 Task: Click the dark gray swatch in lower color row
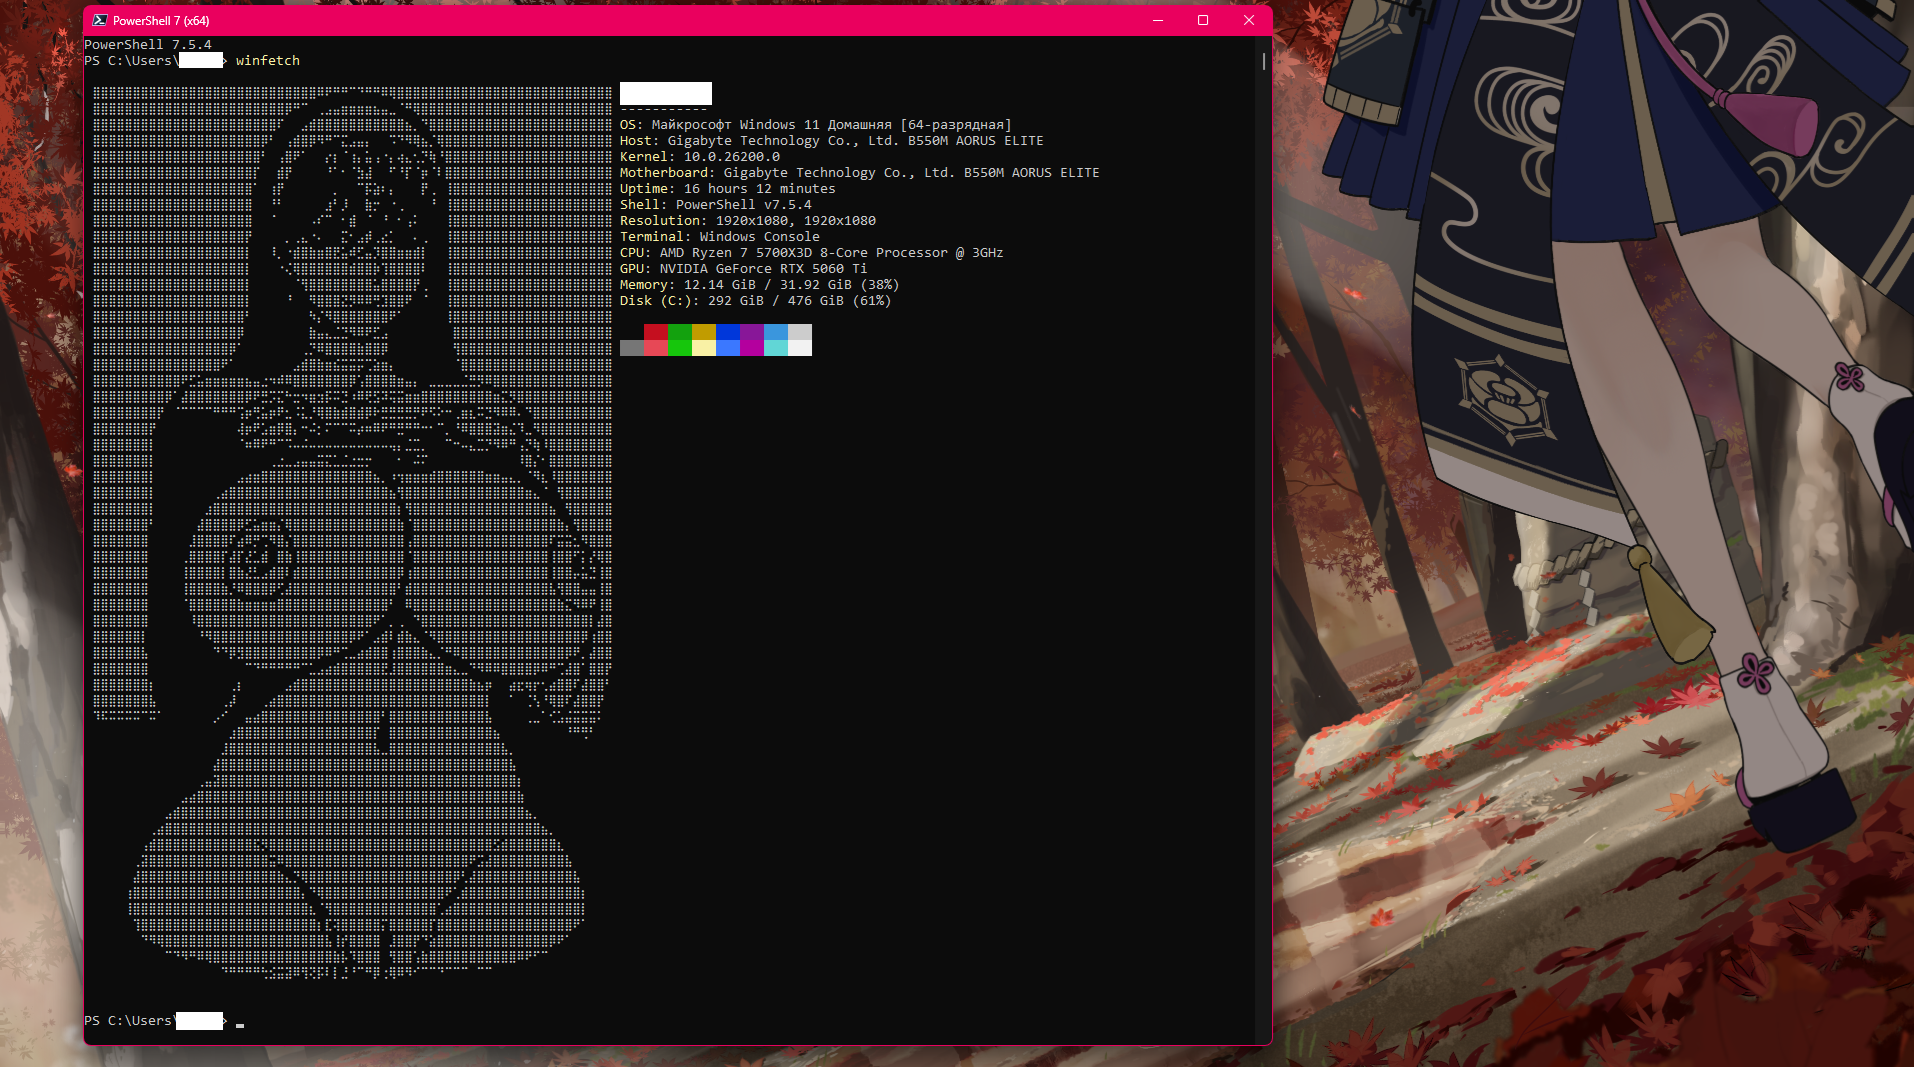pyautogui.click(x=632, y=348)
